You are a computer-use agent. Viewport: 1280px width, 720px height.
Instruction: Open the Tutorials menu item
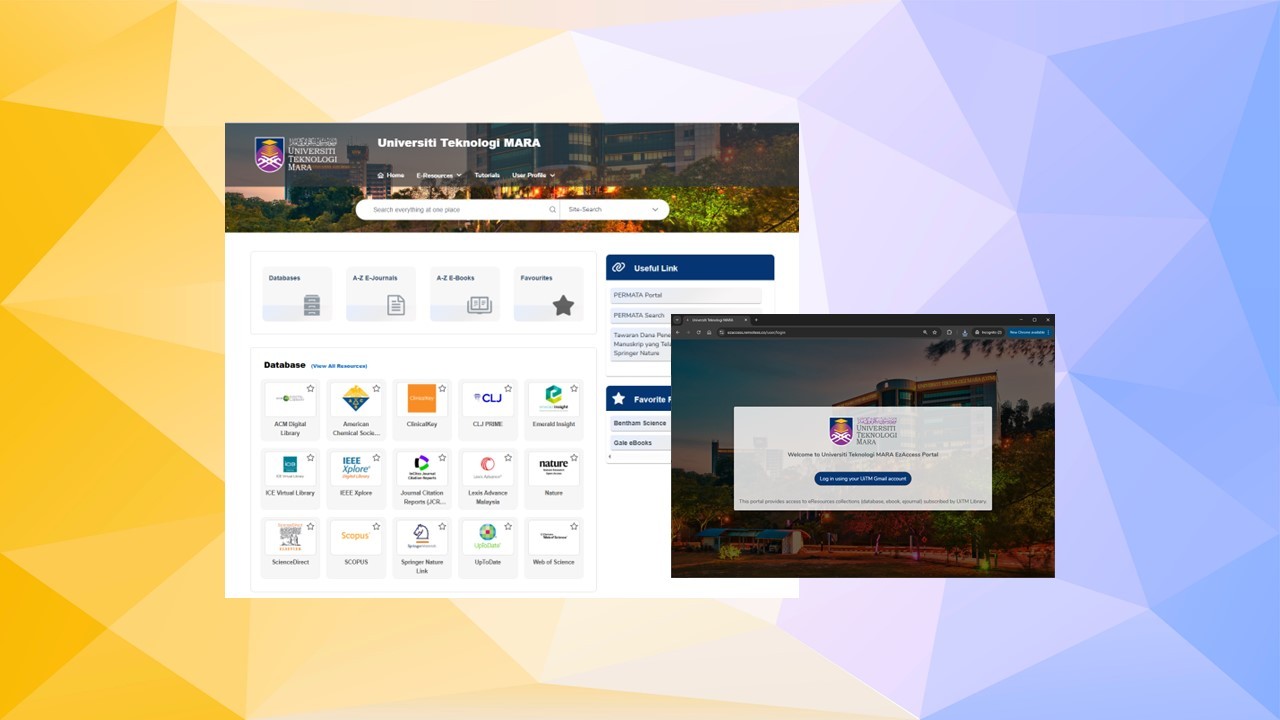coord(487,176)
